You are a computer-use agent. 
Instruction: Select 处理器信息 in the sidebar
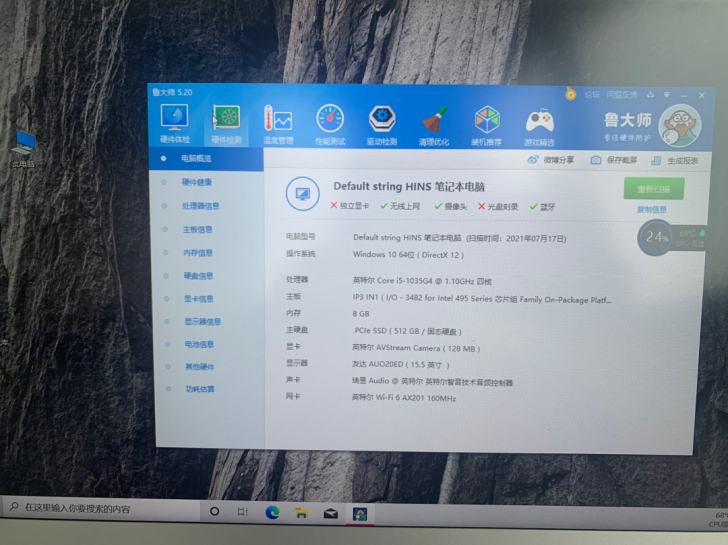[200, 206]
